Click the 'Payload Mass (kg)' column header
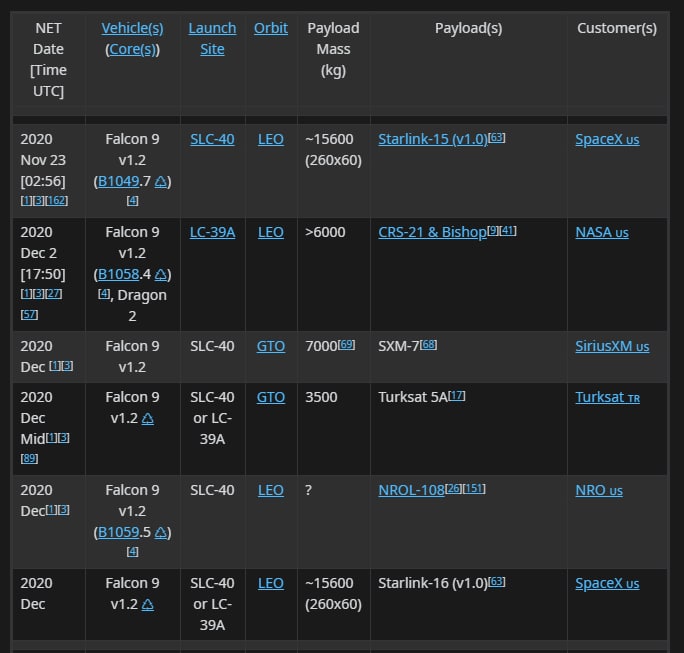The height and width of the screenshot is (653, 684). point(333,49)
